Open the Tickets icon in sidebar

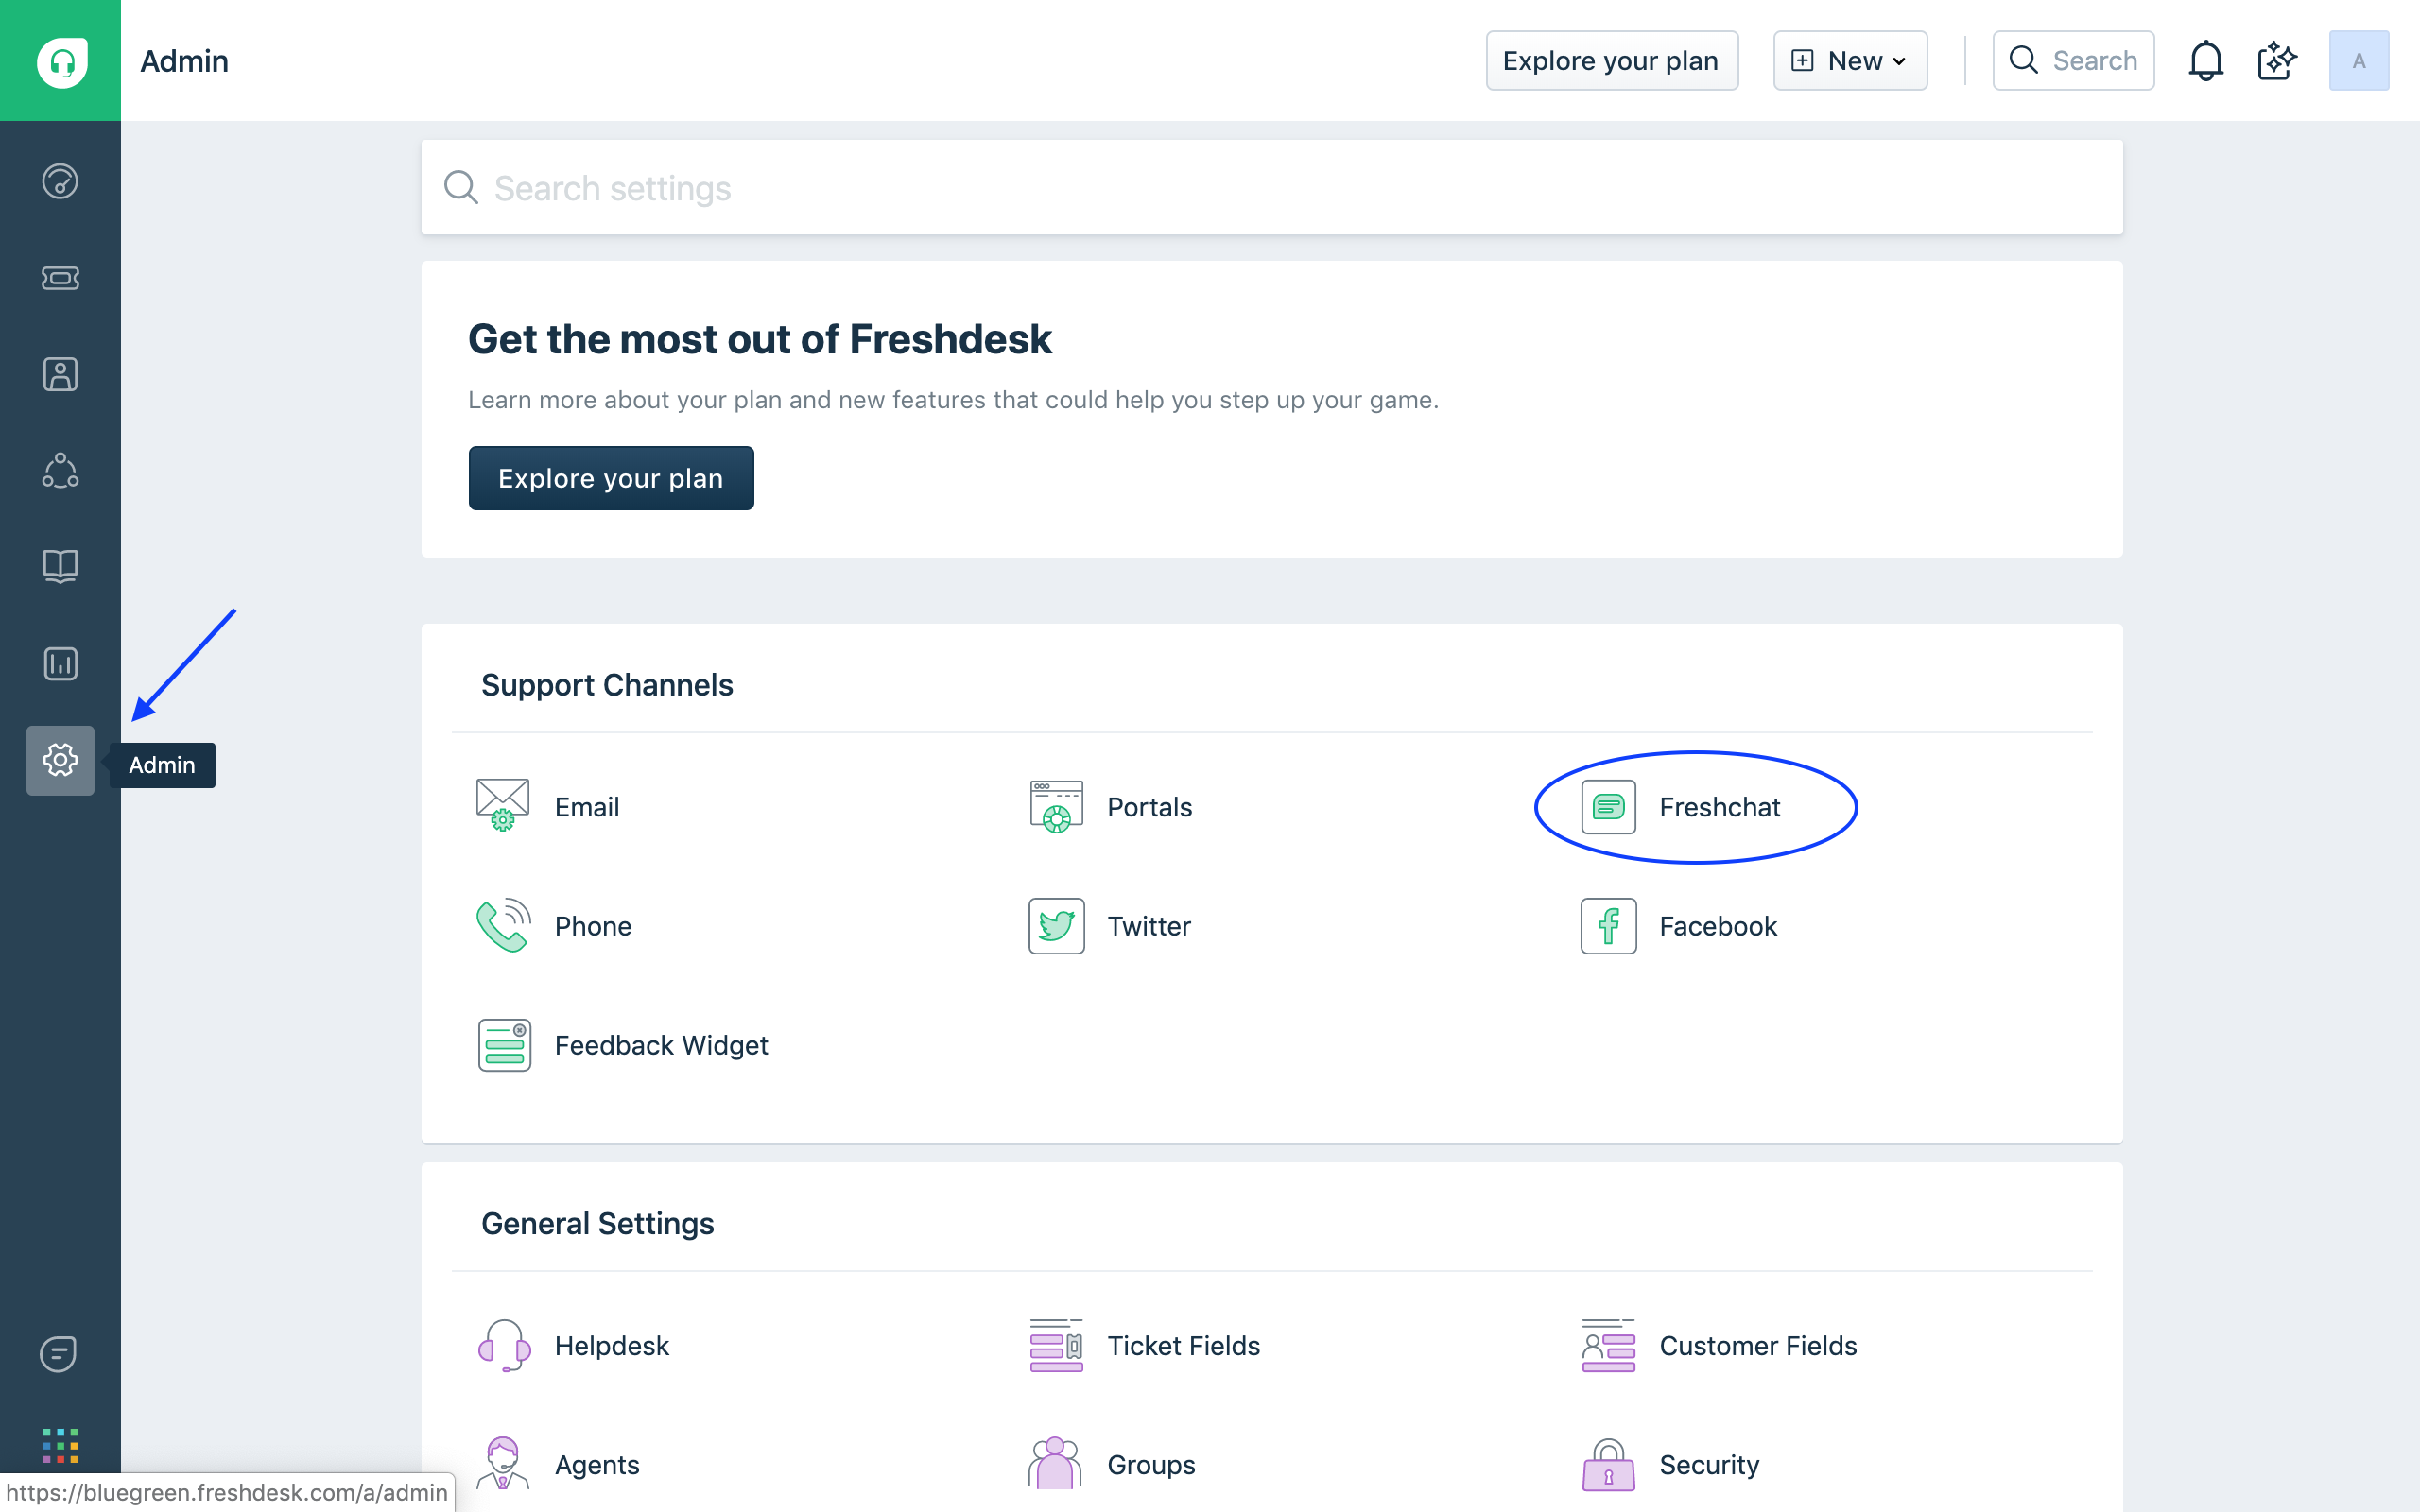tap(60, 278)
